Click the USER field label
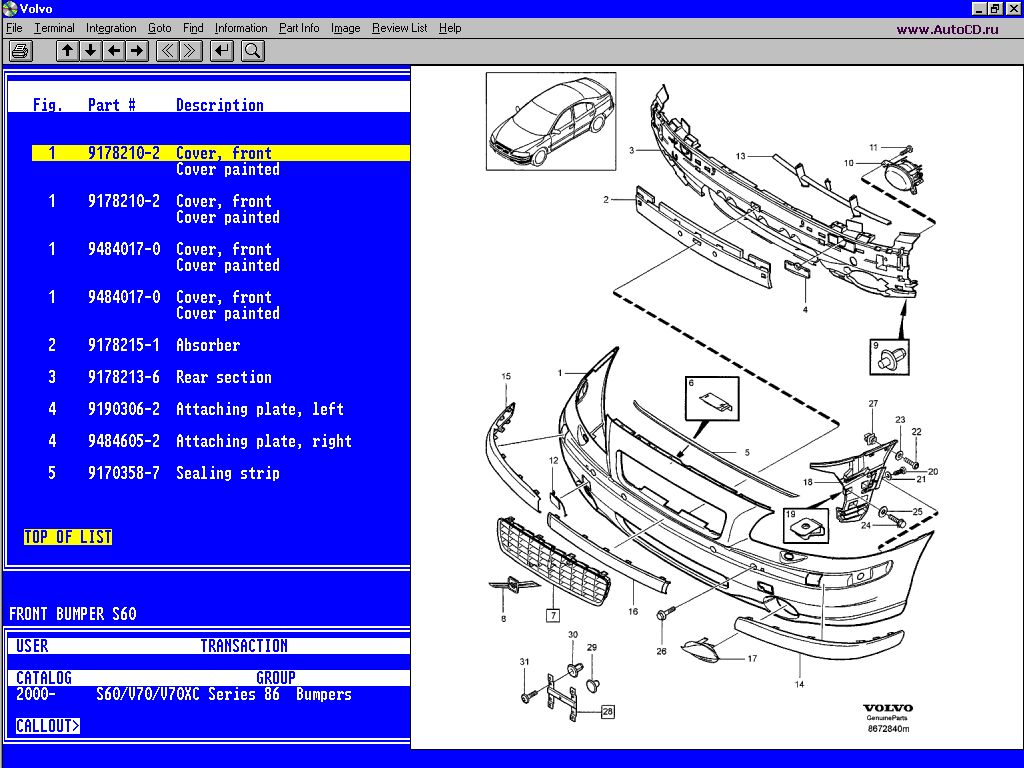This screenshot has width=1024, height=768. 32,646
